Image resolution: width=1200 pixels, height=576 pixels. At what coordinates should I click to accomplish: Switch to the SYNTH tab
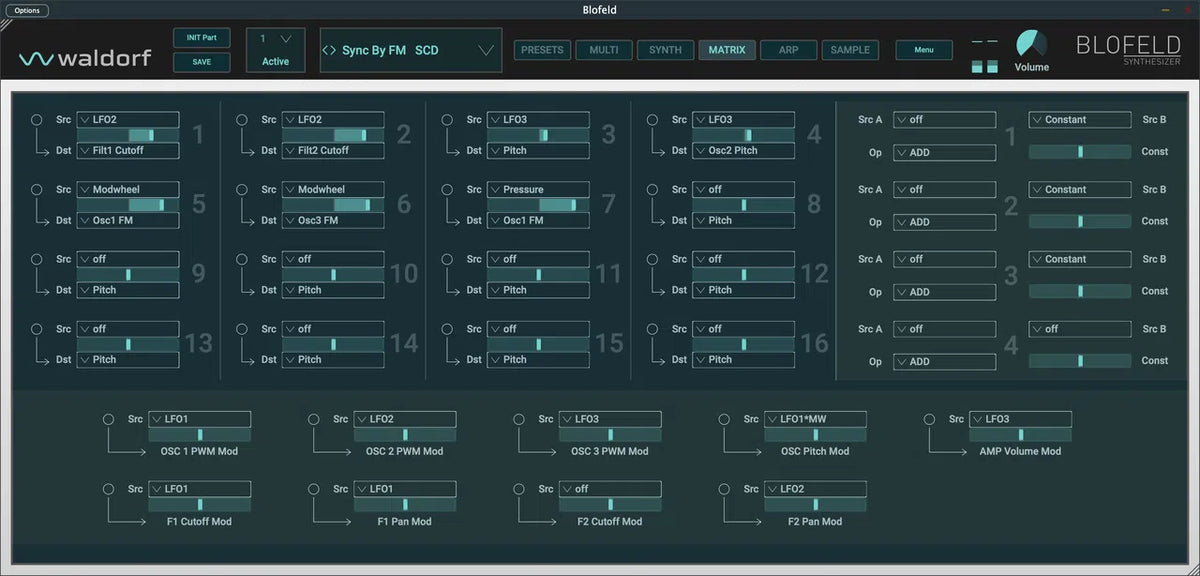[665, 50]
